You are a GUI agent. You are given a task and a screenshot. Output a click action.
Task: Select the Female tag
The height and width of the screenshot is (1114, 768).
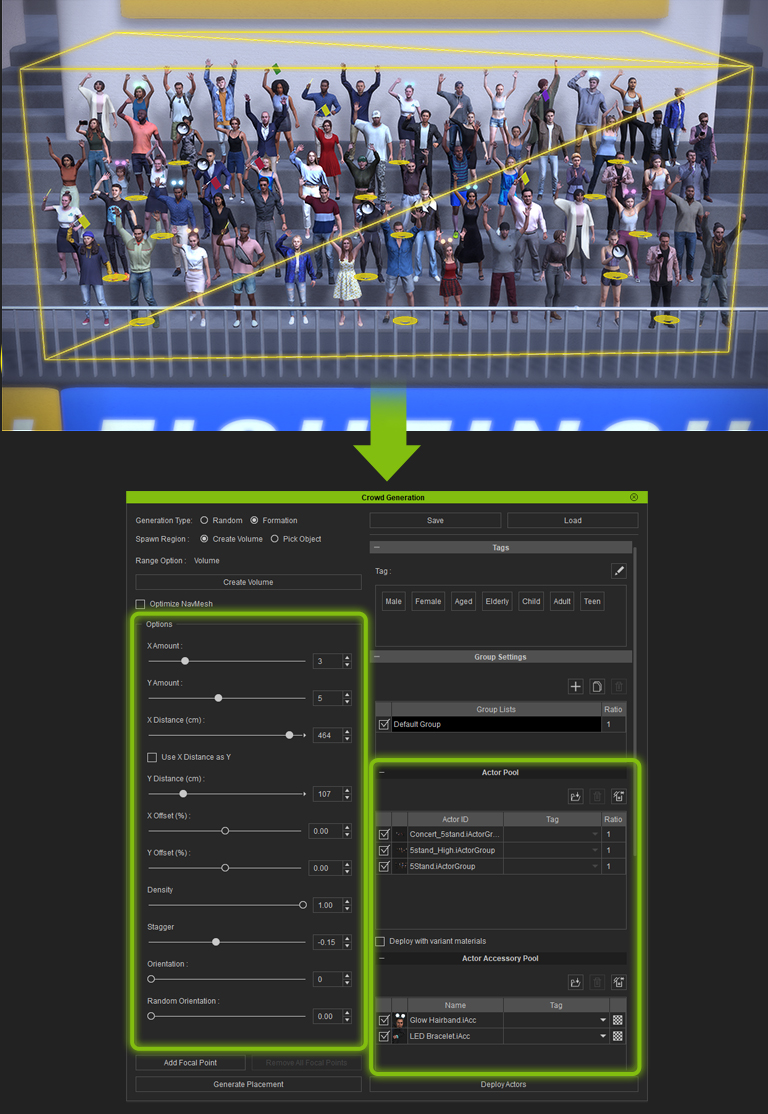tap(428, 601)
